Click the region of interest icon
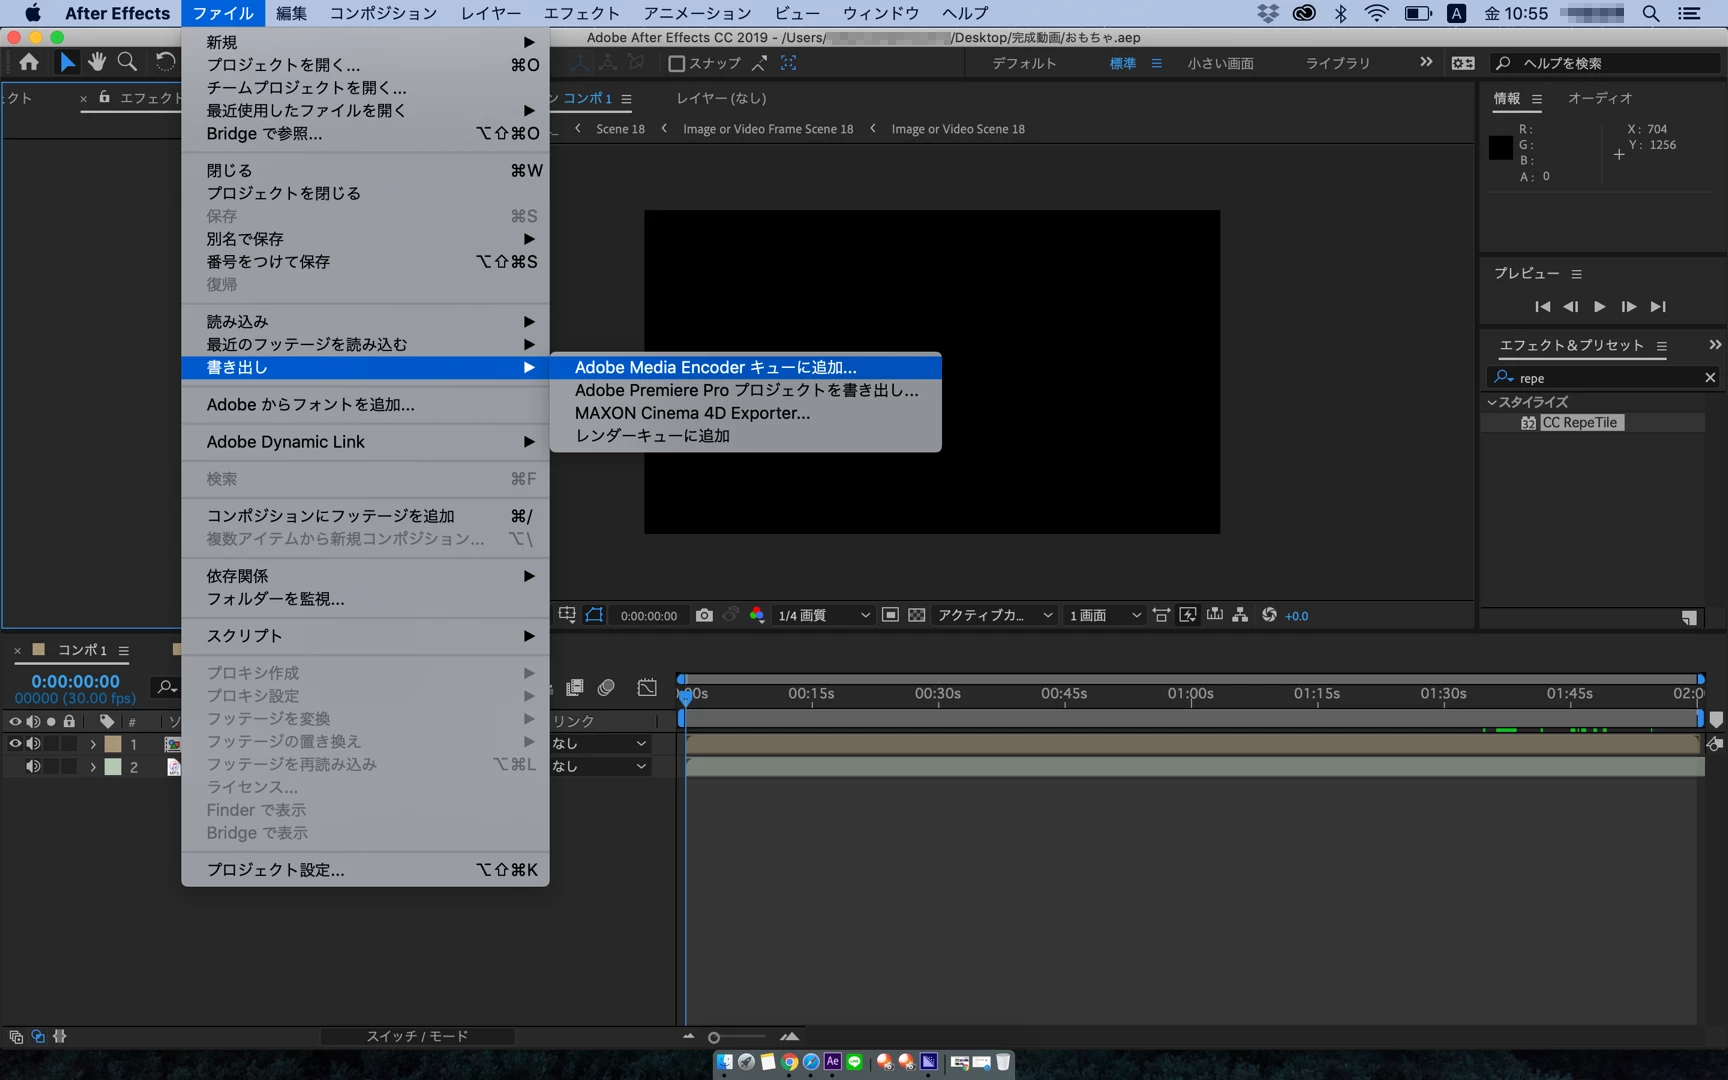The width and height of the screenshot is (1728, 1080). [890, 615]
